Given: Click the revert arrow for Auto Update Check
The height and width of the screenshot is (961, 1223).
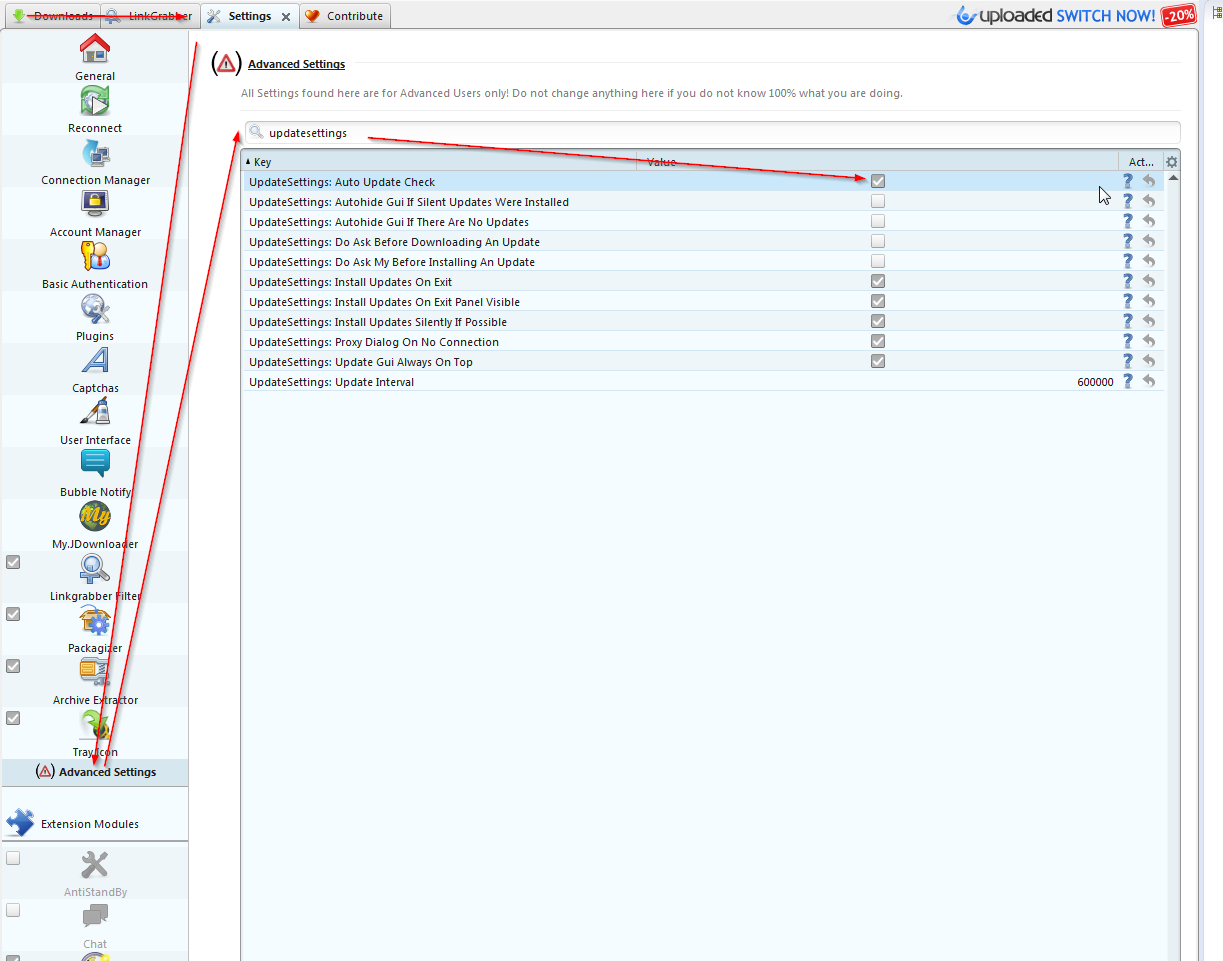Looking at the screenshot, I should [x=1148, y=181].
